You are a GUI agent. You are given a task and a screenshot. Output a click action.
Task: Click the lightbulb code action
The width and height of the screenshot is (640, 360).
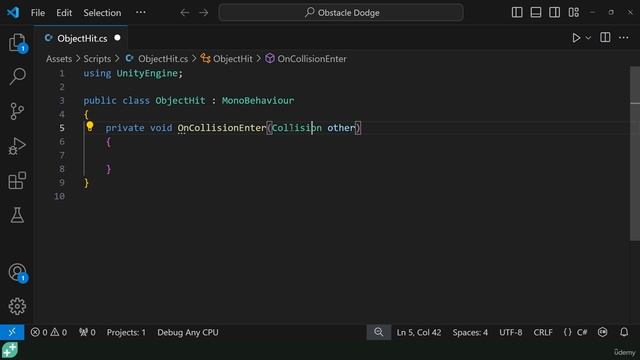click(x=90, y=127)
